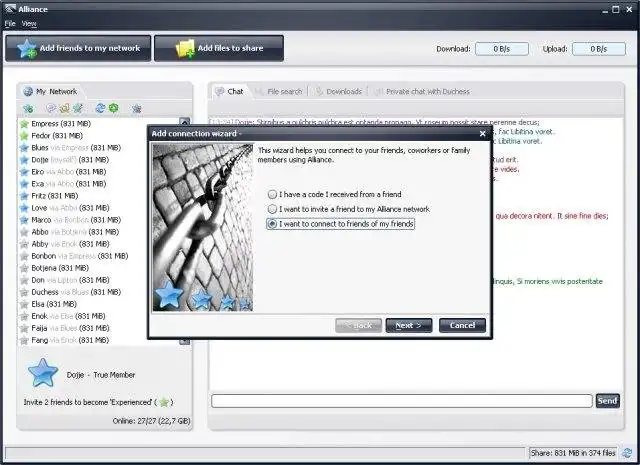Select friend 'Eiro via Abbo' in the list
Screen dimensions: 640x465
[63, 172]
